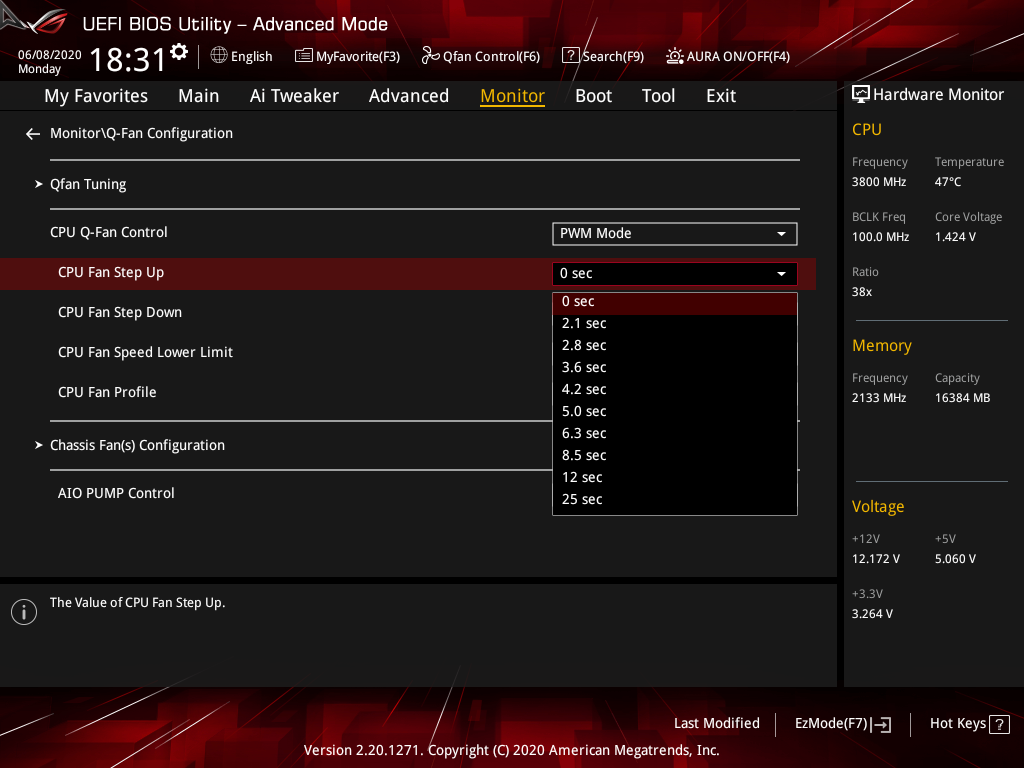Collapse the CPU Fan Step Up dropdown

[675, 274]
